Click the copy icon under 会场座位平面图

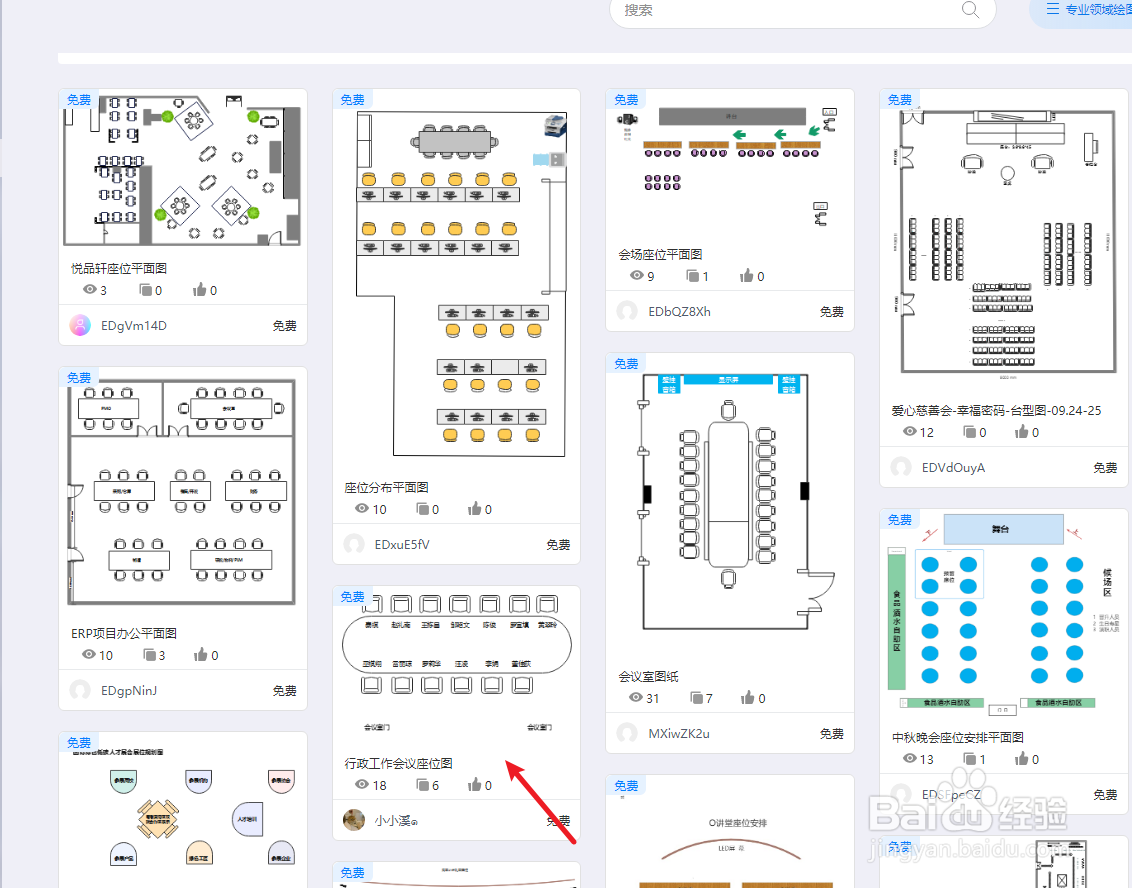pyautogui.click(x=693, y=276)
